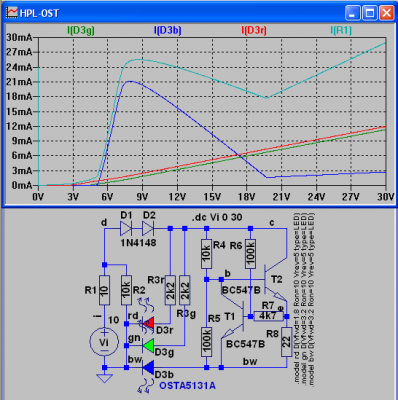Select diode D2 symbol
Image resolution: width=398 pixels, height=400 pixels.
[x=148, y=228]
